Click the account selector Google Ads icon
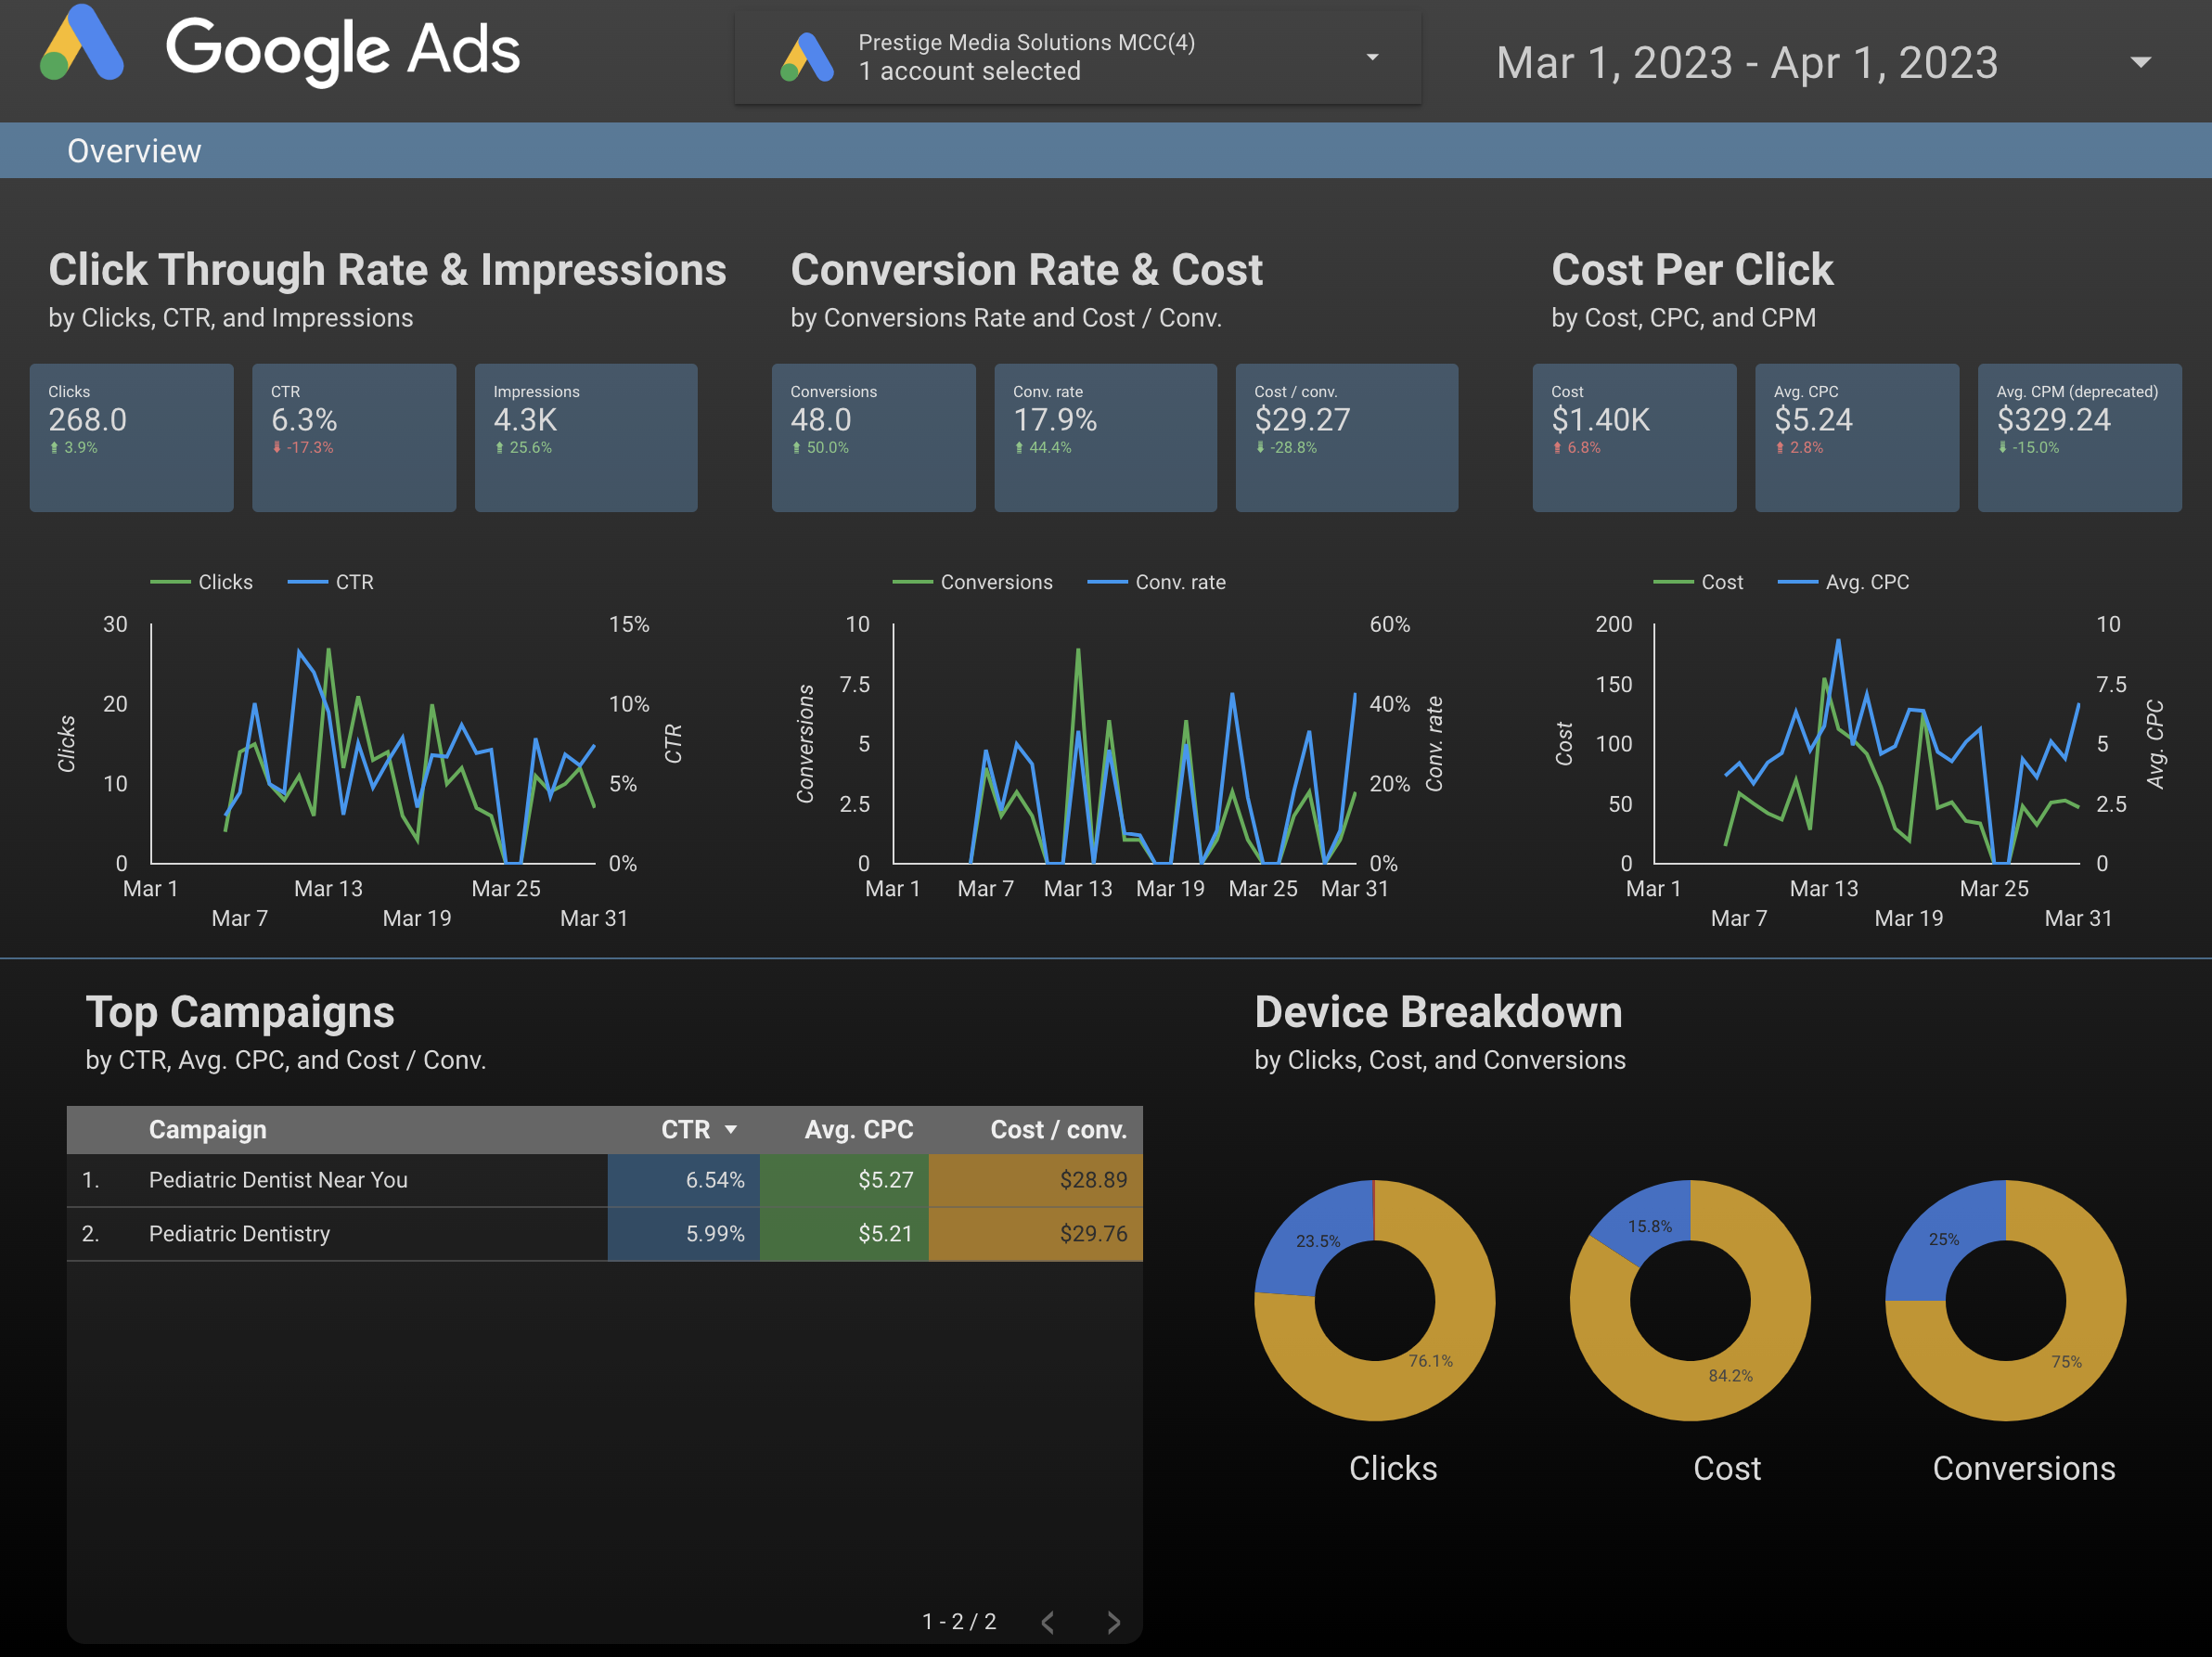 coord(806,57)
